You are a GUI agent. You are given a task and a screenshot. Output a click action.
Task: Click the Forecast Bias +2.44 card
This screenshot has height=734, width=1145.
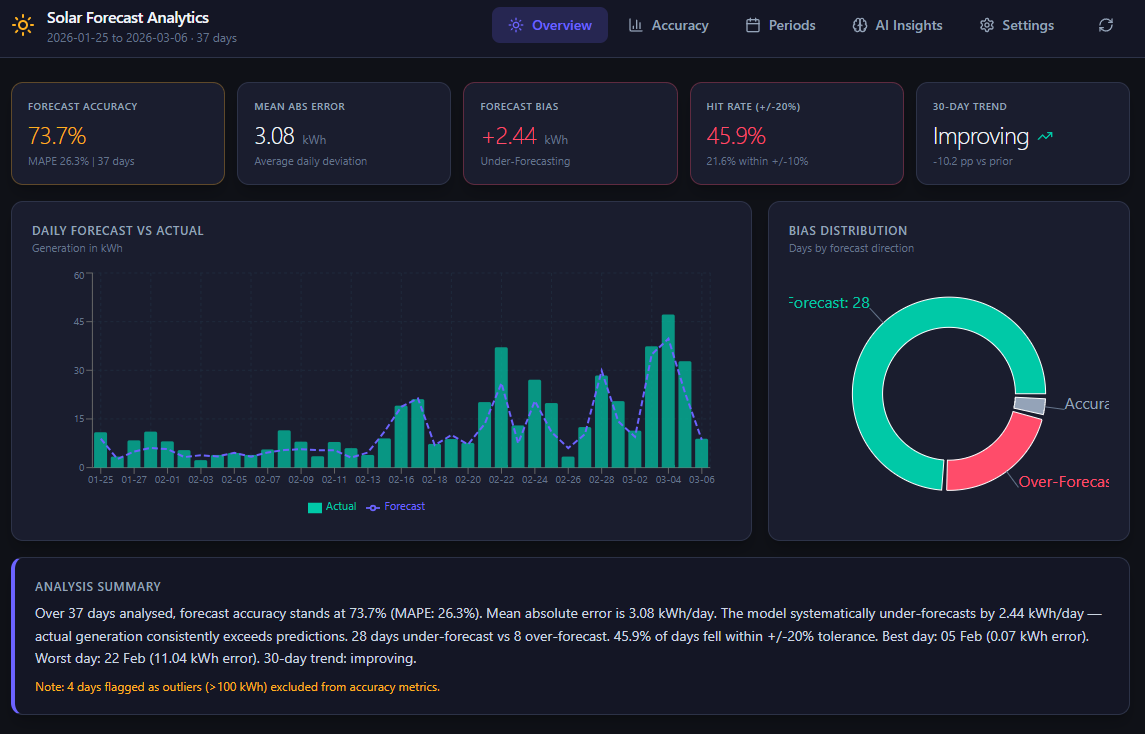570,133
